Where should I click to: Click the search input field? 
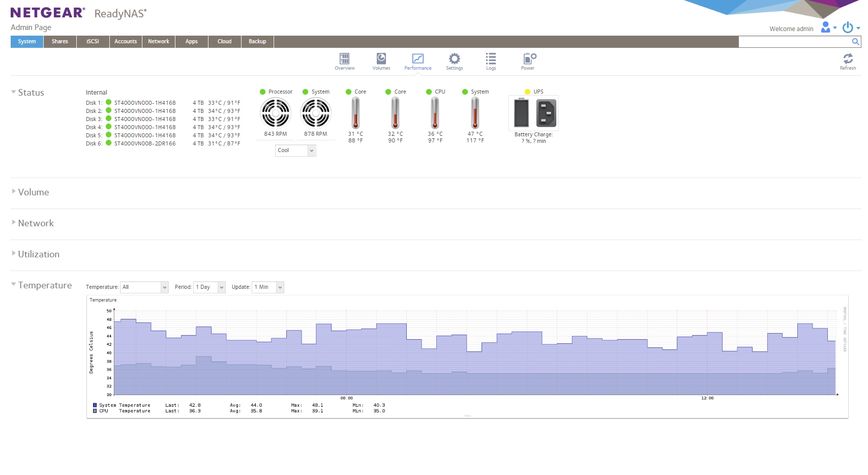tap(795, 42)
